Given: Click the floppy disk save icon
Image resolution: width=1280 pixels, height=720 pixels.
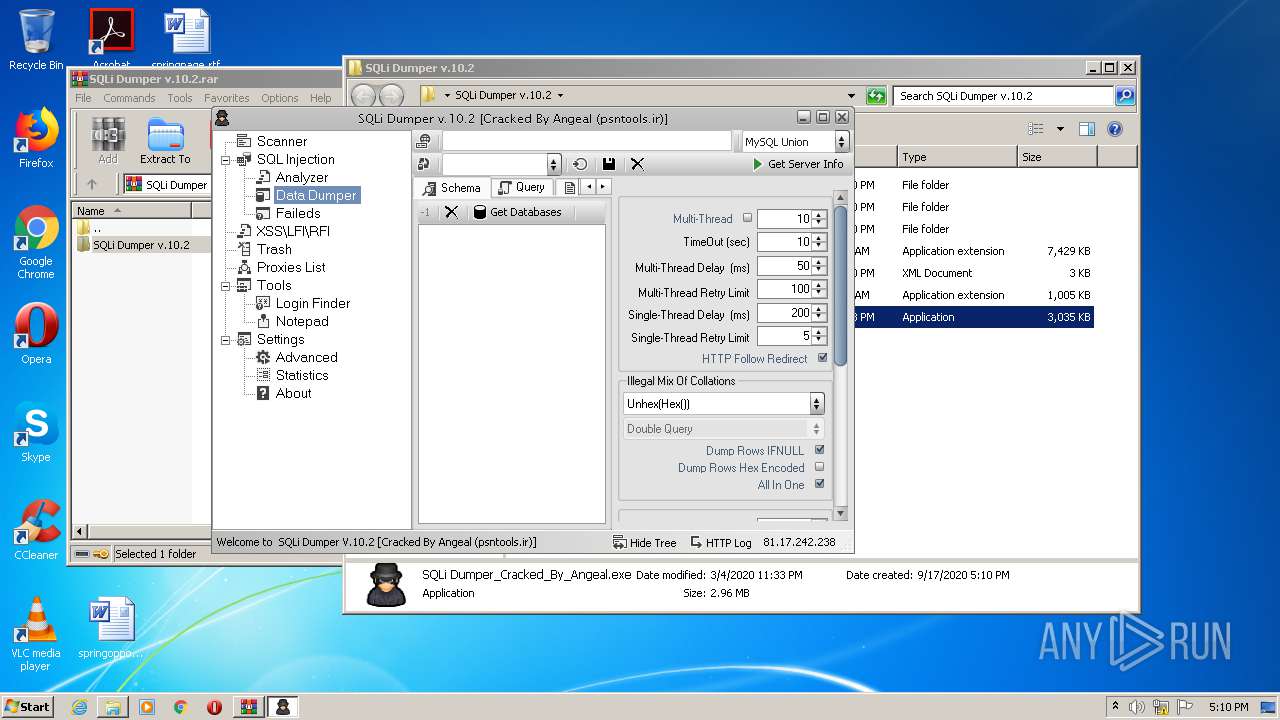Looking at the screenshot, I should click(x=608, y=164).
